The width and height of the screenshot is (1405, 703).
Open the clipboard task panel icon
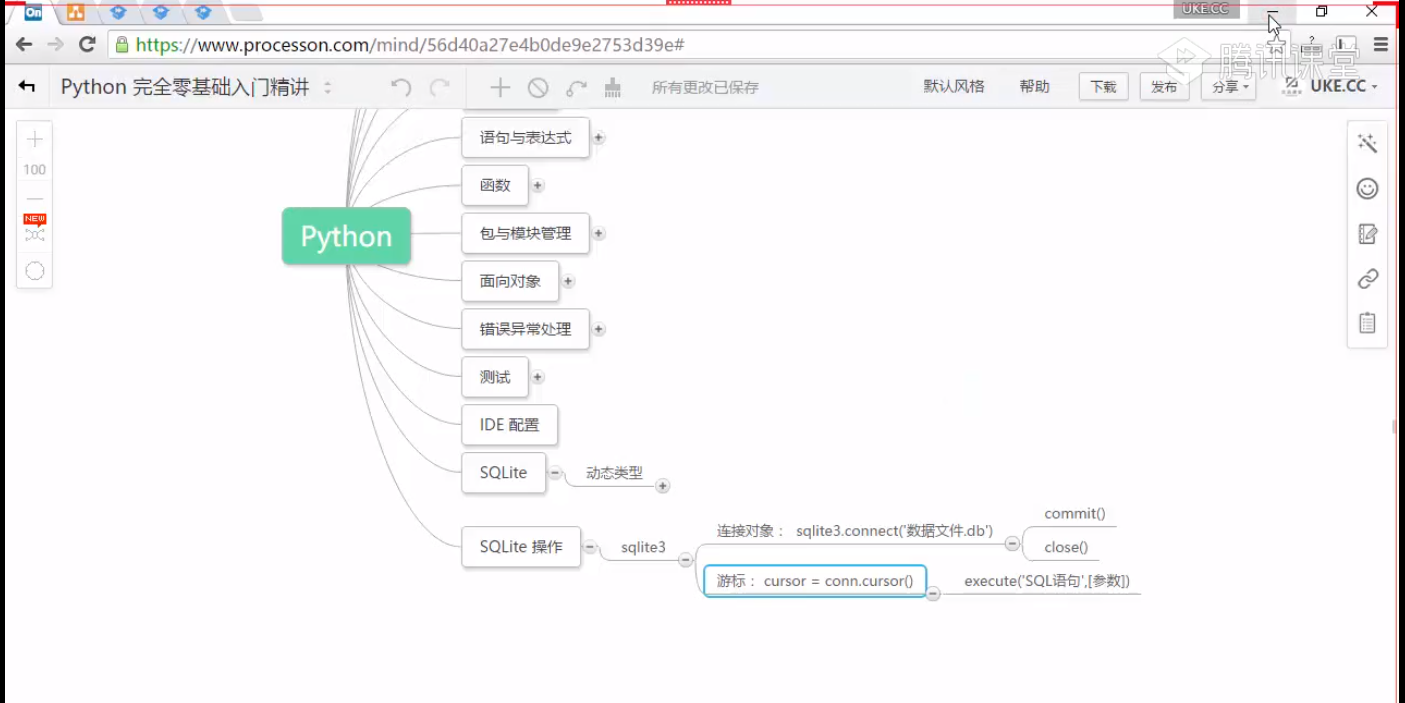1367,323
